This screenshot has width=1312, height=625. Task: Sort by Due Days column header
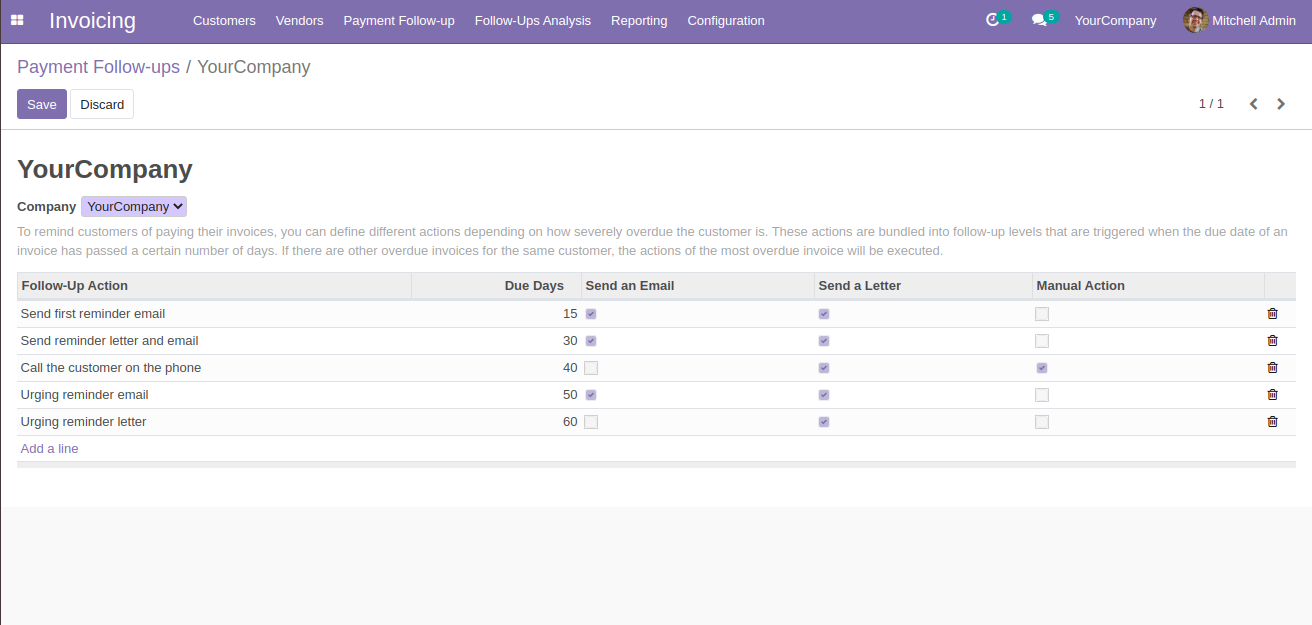[534, 286]
